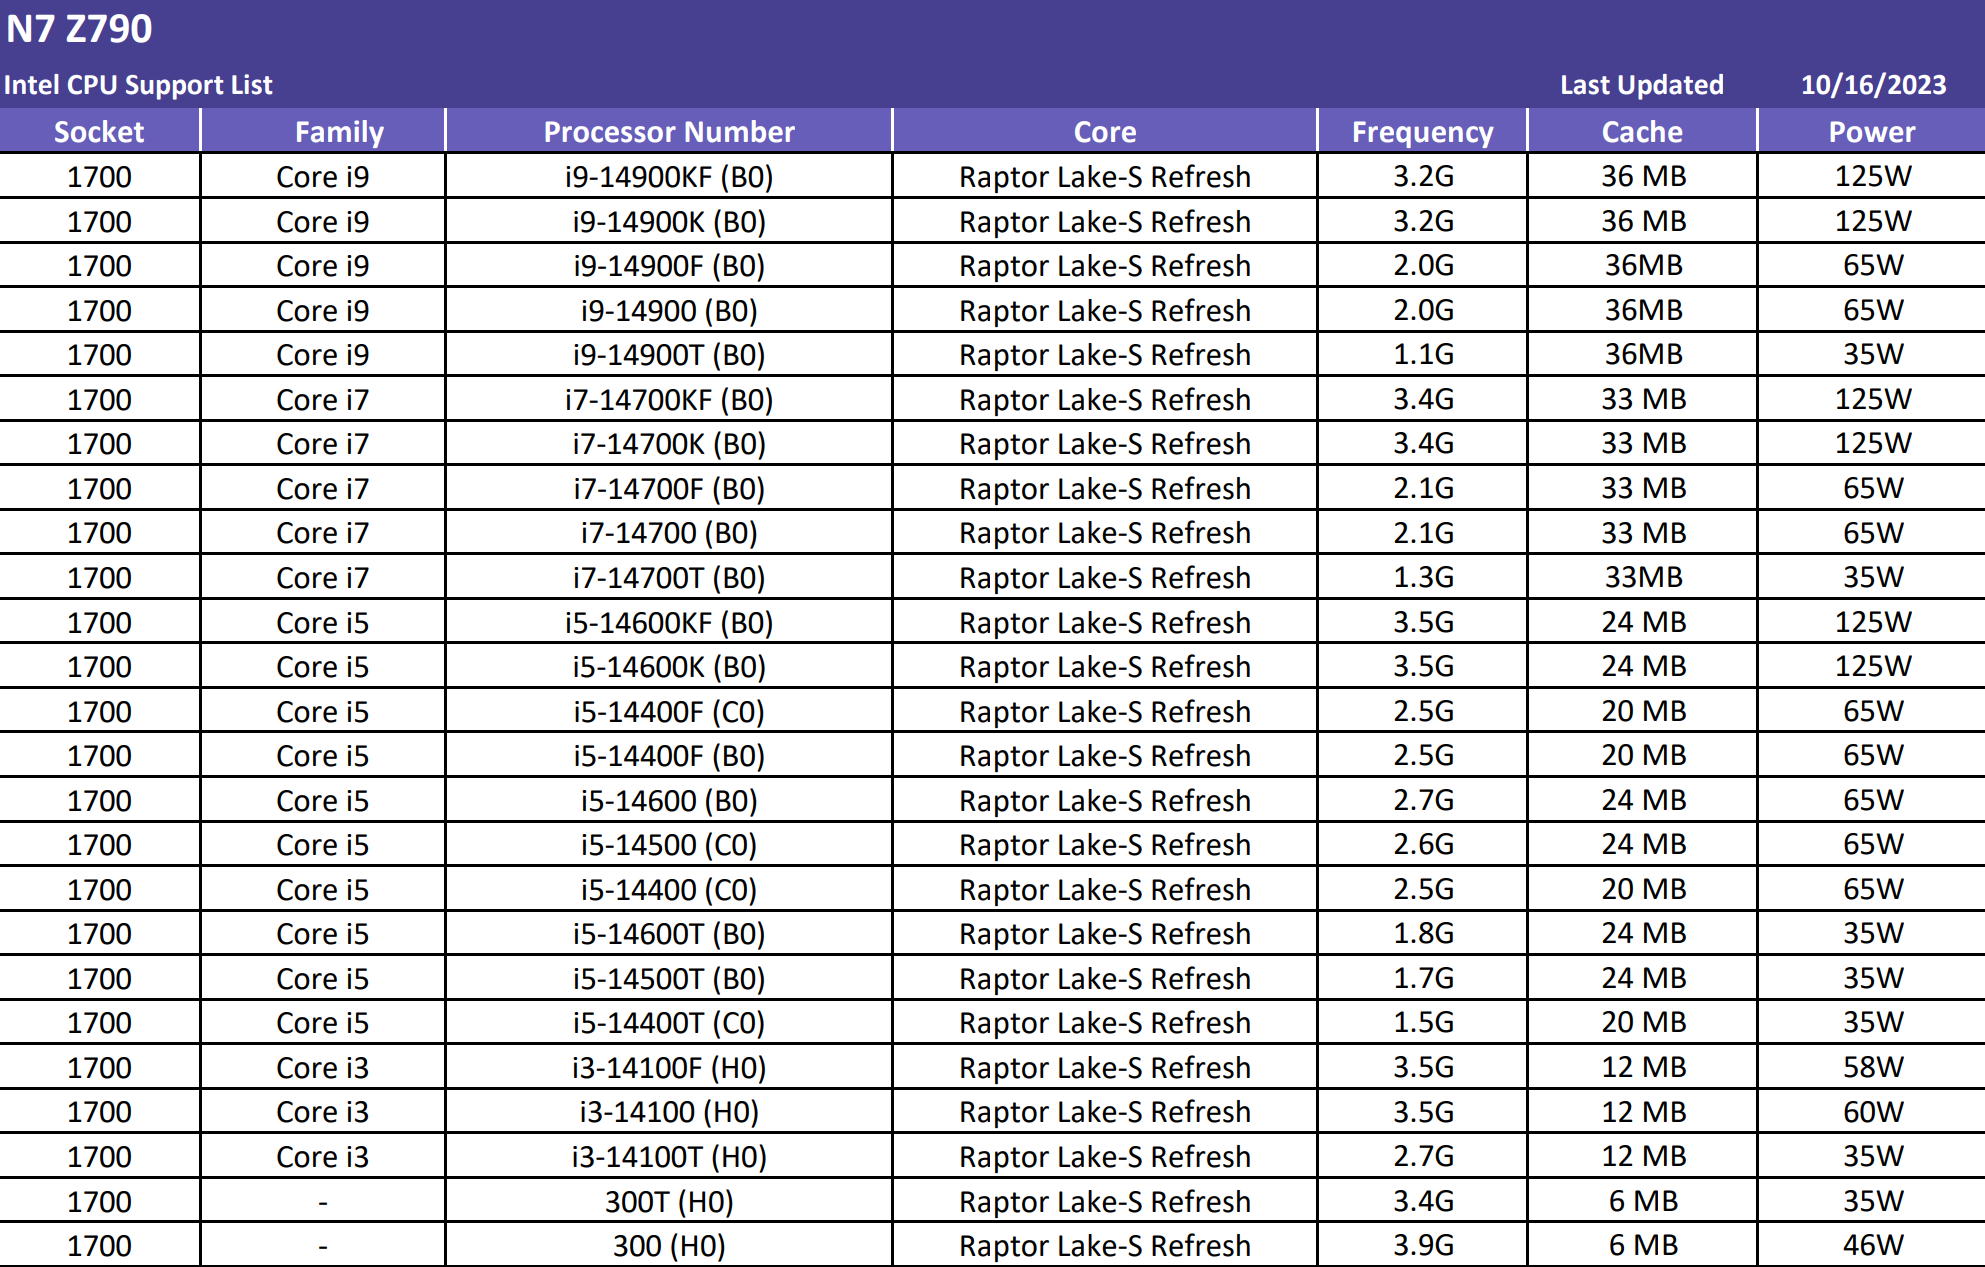Select the i5-14600KF (B0) cell
This screenshot has width=1985, height=1267.
tap(669, 622)
